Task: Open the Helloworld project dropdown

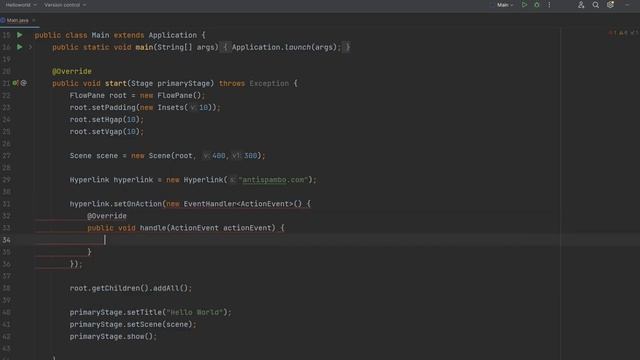Action: (21, 5)
